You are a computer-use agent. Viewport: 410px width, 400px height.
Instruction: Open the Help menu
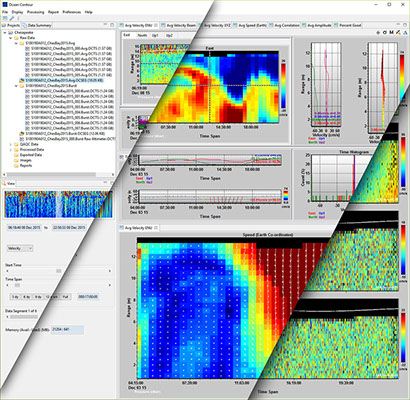coord(88,12)
